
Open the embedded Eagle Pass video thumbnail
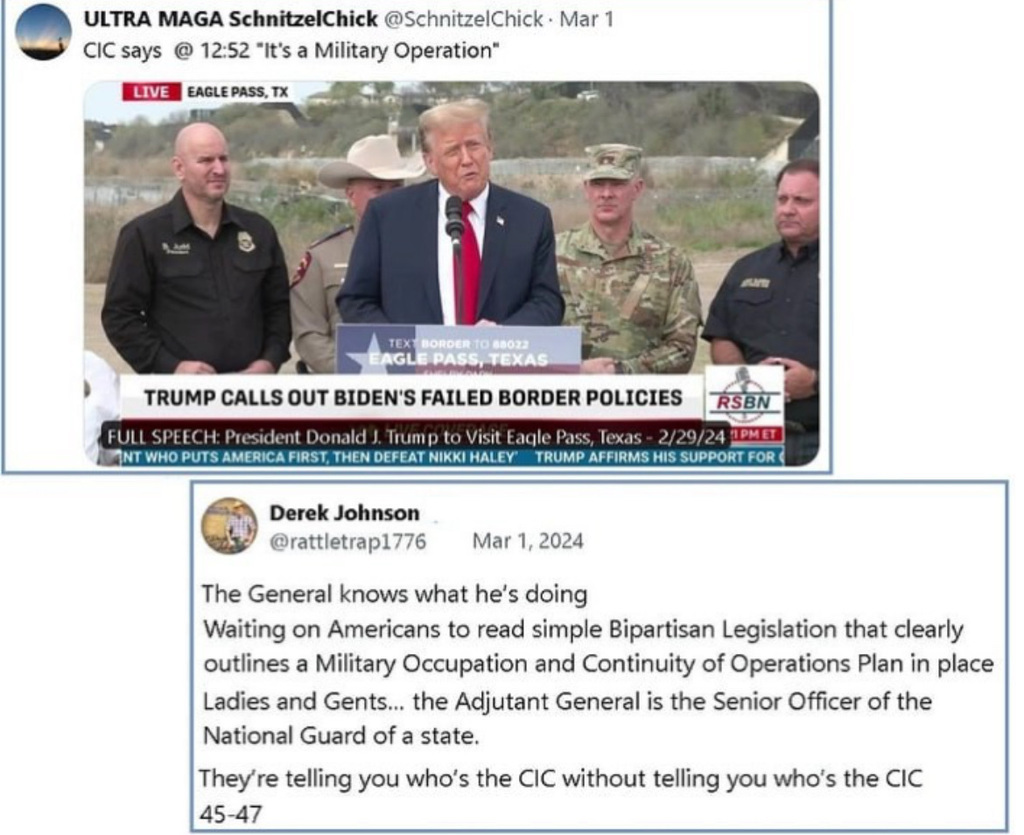click(451, 274)
